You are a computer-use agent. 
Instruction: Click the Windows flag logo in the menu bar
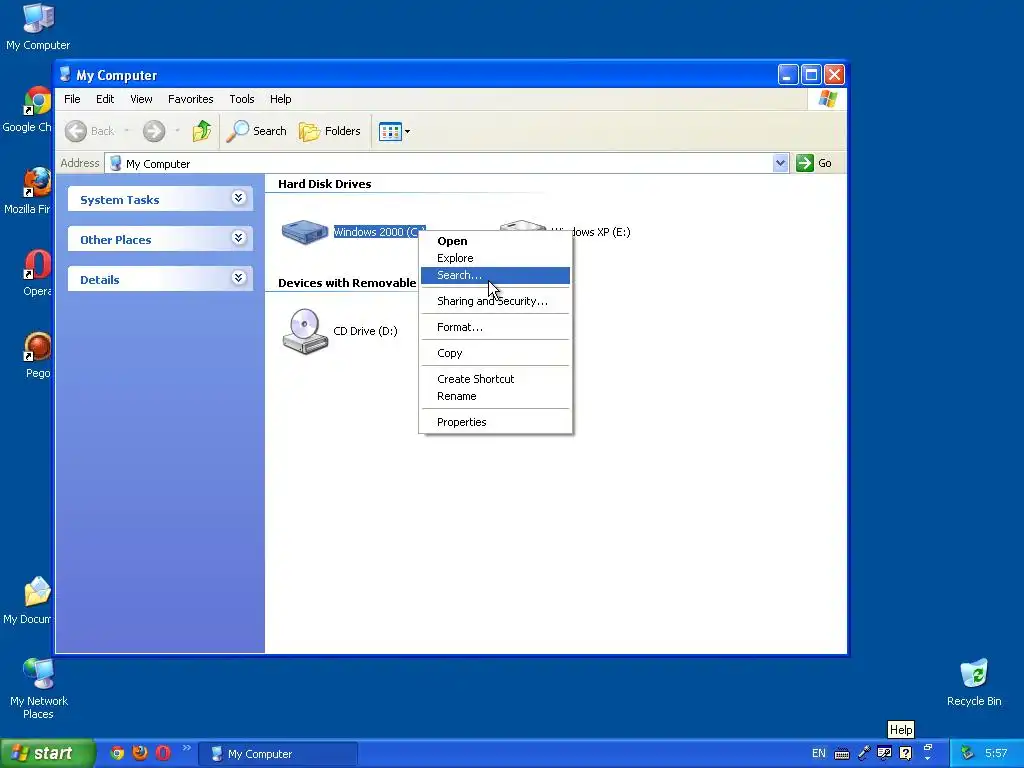point(827,99)
